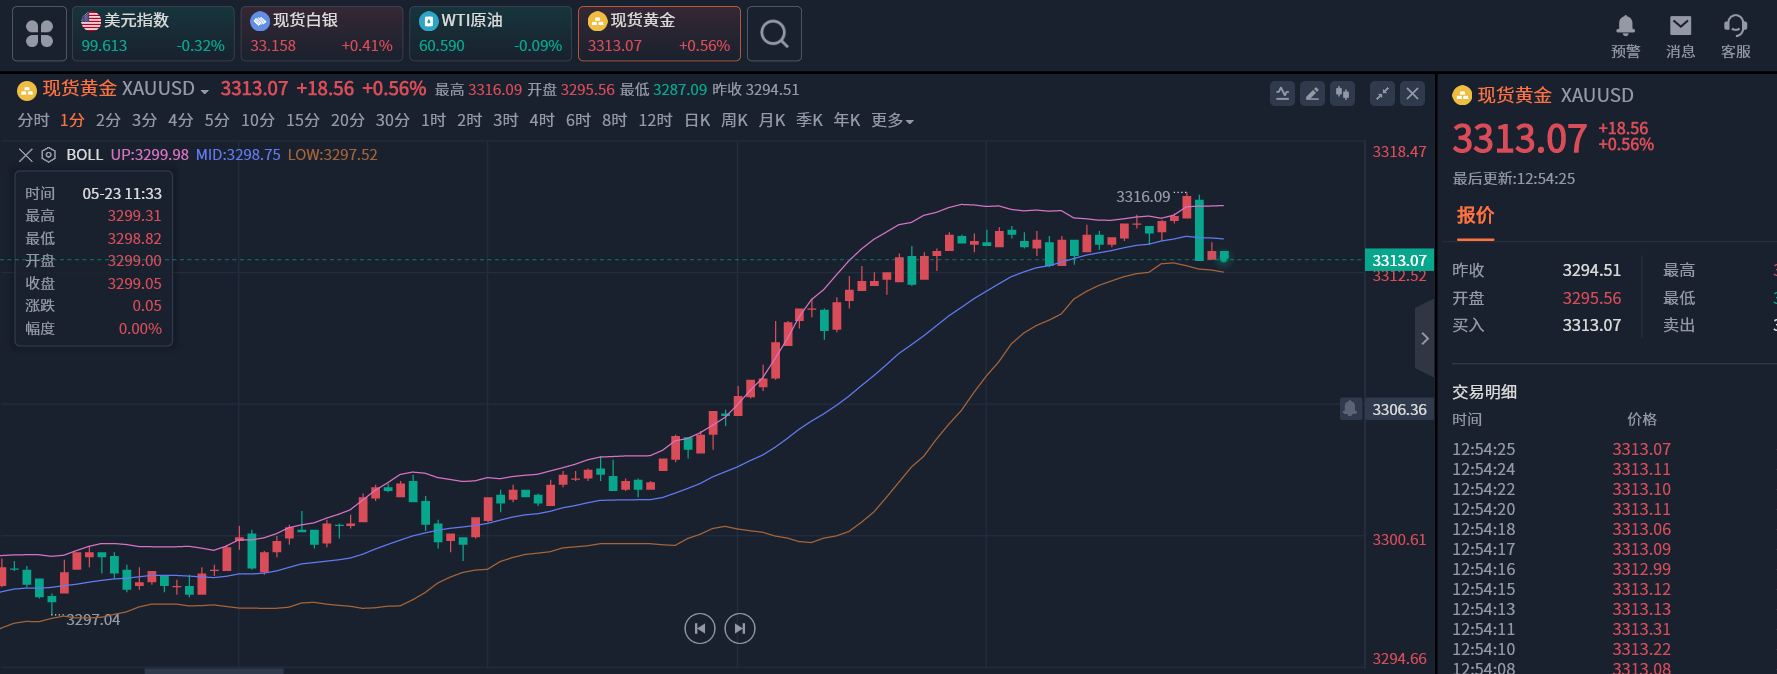Select the 美元指数 ticker card
Image resolution: width=1777 pixels, height=674 pixels.
(153, 34)
